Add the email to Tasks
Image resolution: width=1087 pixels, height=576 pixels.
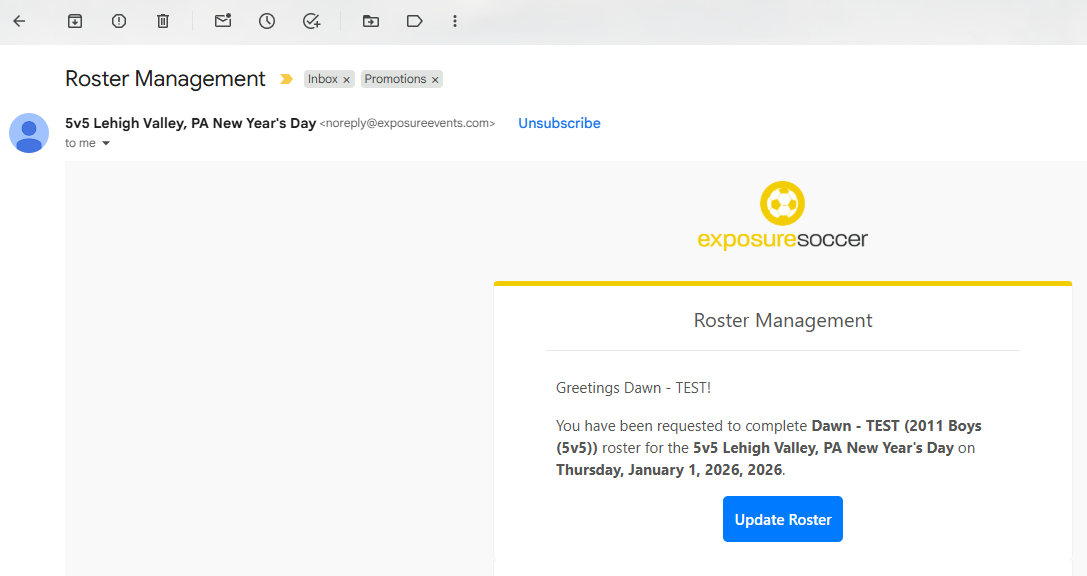pos(311,21)
